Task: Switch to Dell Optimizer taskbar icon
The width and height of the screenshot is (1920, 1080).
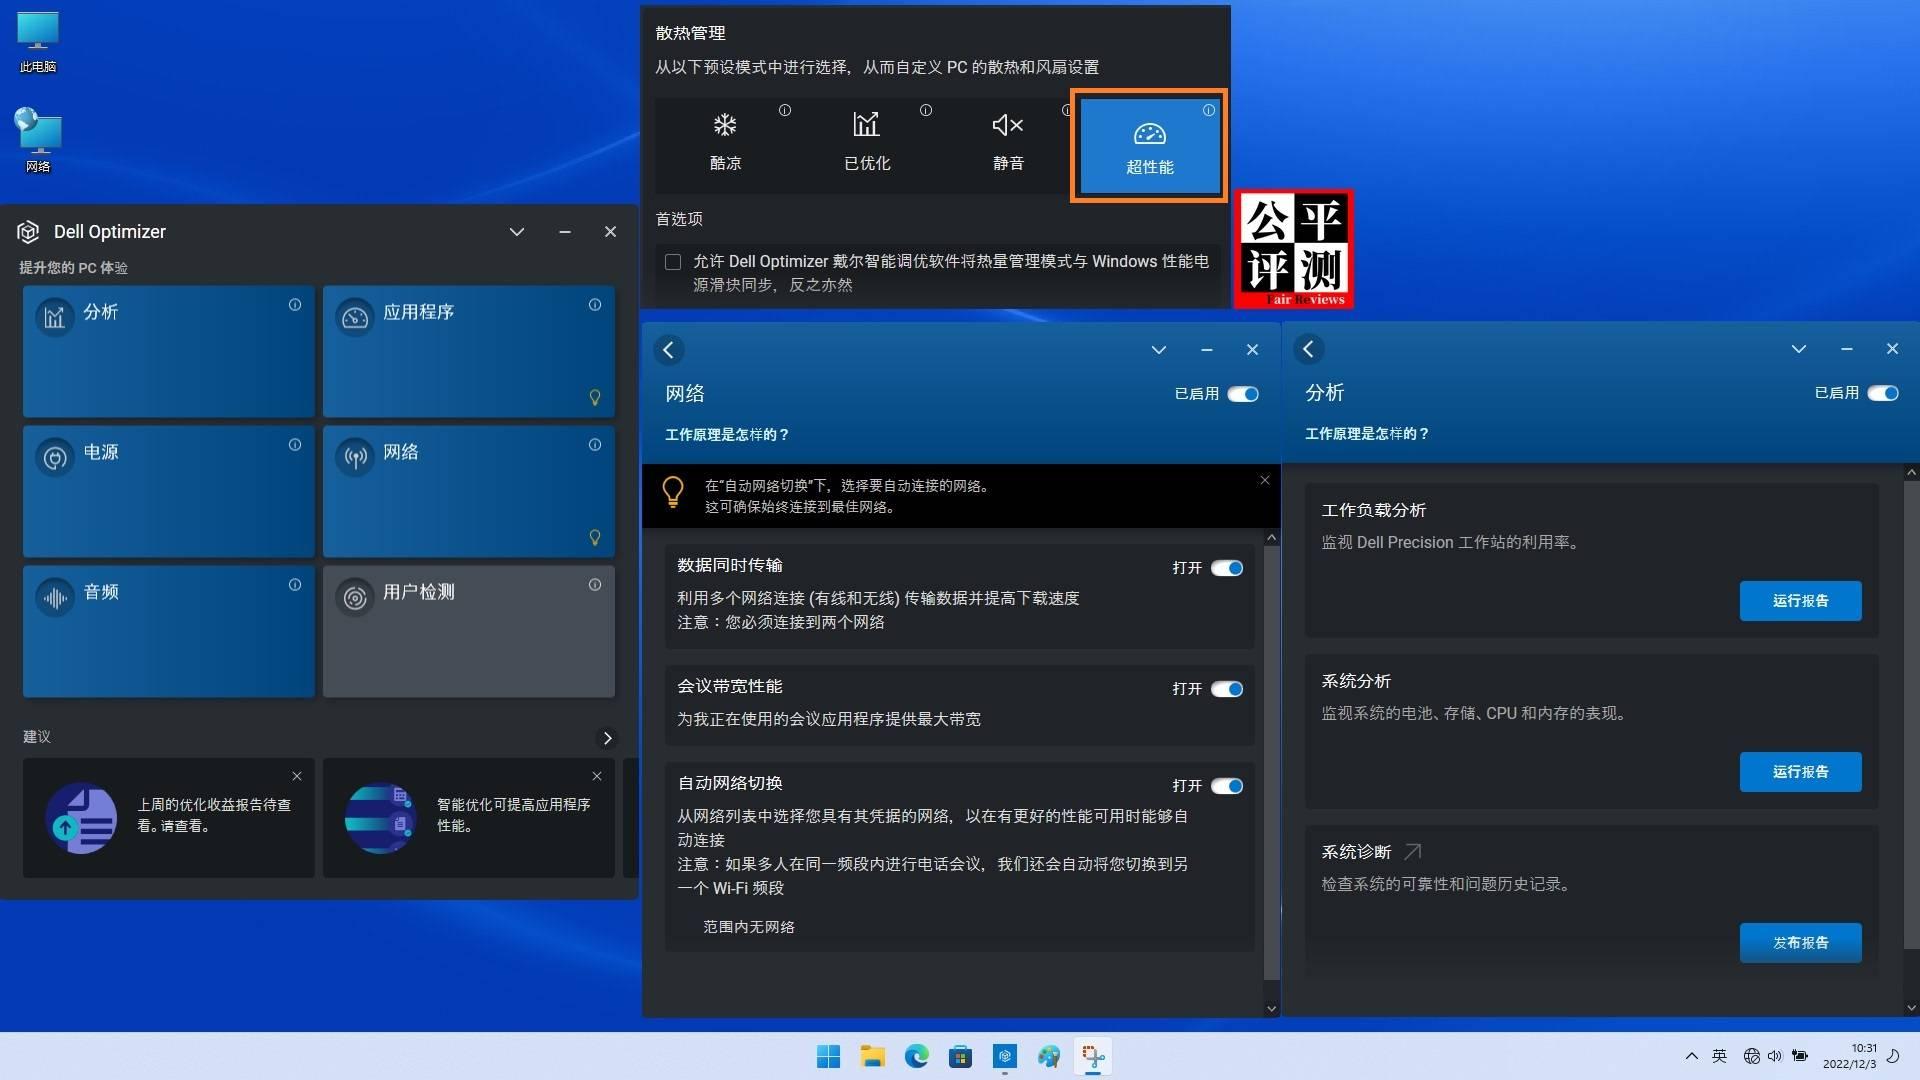Action: tap(1004, 1056)
